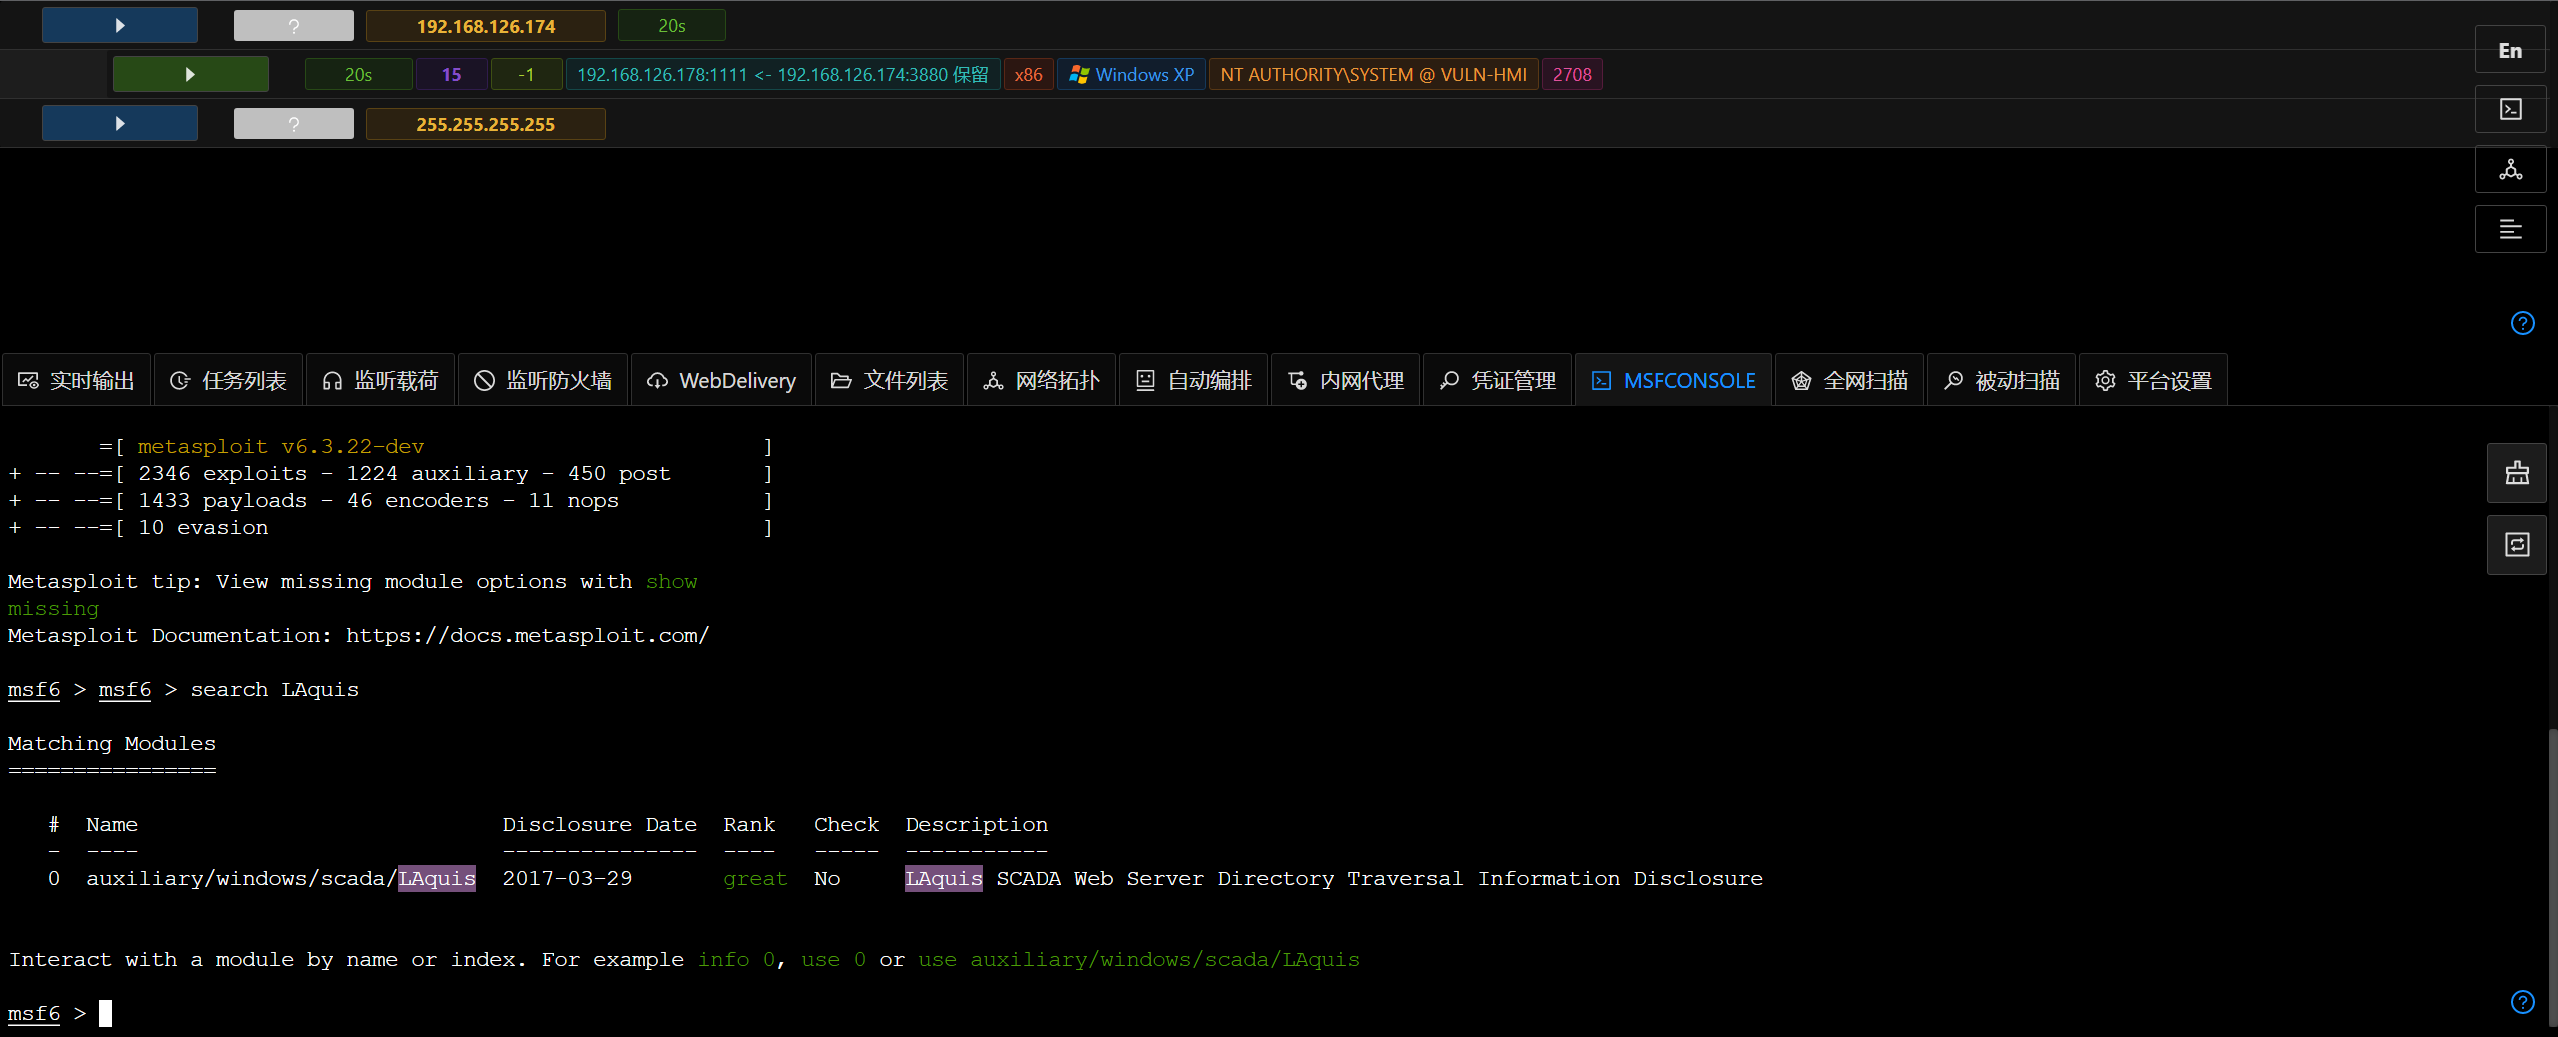Screen dimensions: 2558x1037
Task: Expand the 192.168.126.174 host row arrow
Action: (120, 26)
